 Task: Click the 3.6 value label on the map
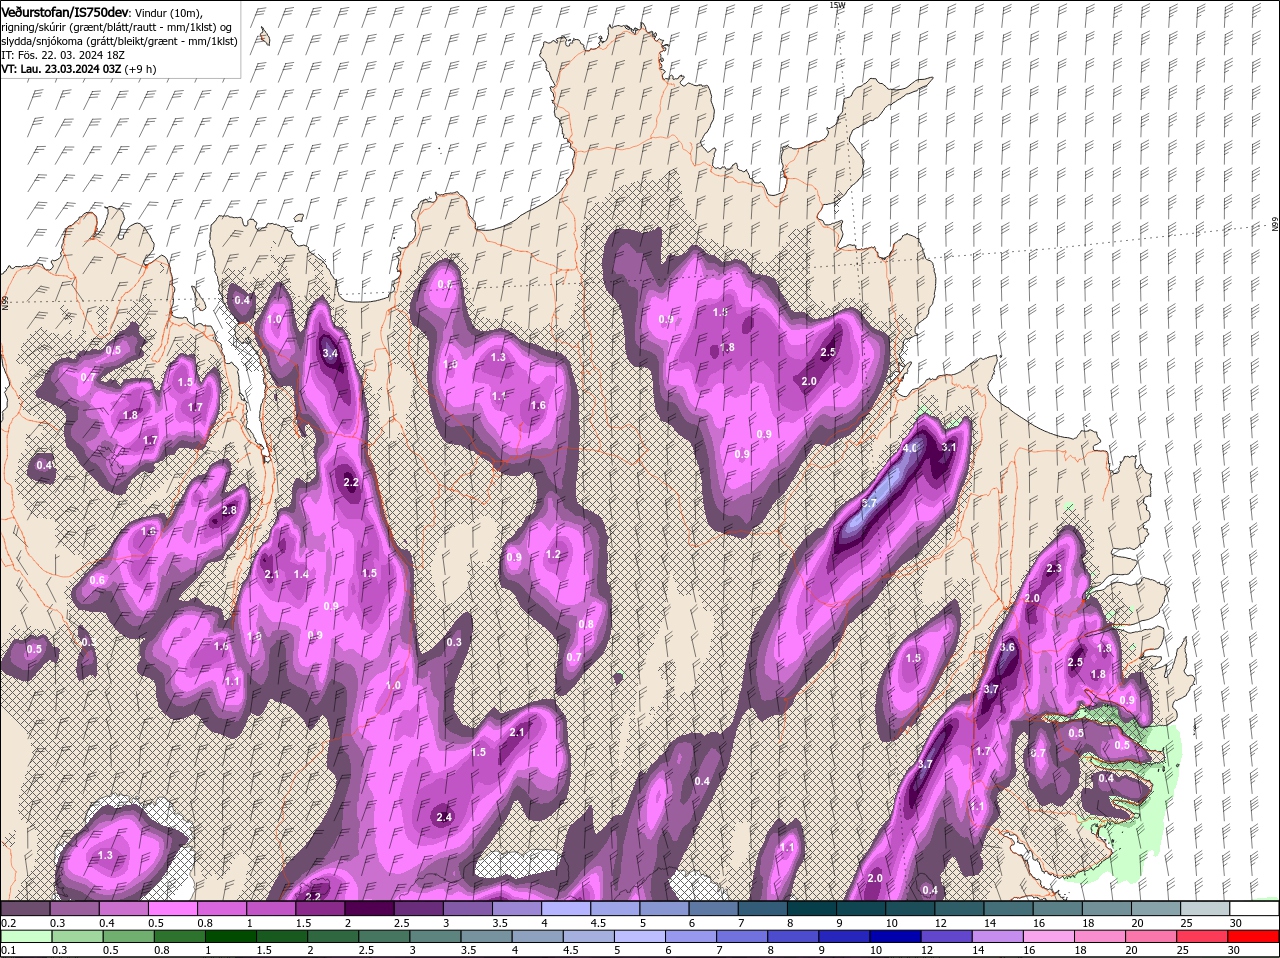pos(1007,647)
